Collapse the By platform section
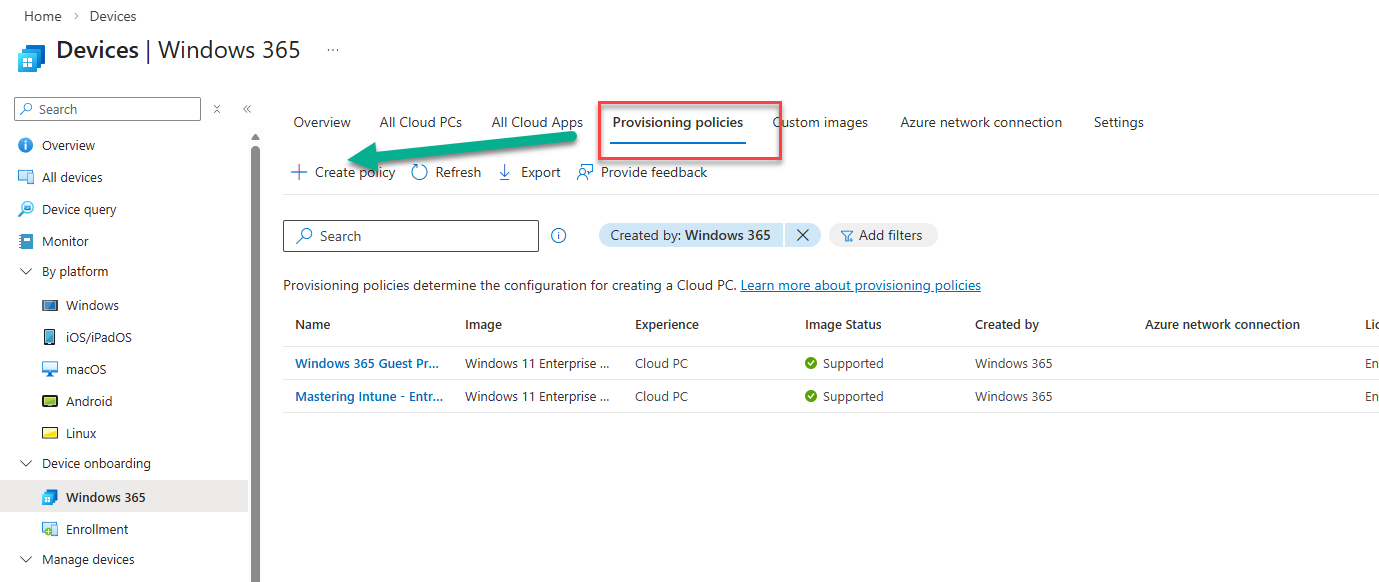 pyautogui.click(x=26, y=272)
